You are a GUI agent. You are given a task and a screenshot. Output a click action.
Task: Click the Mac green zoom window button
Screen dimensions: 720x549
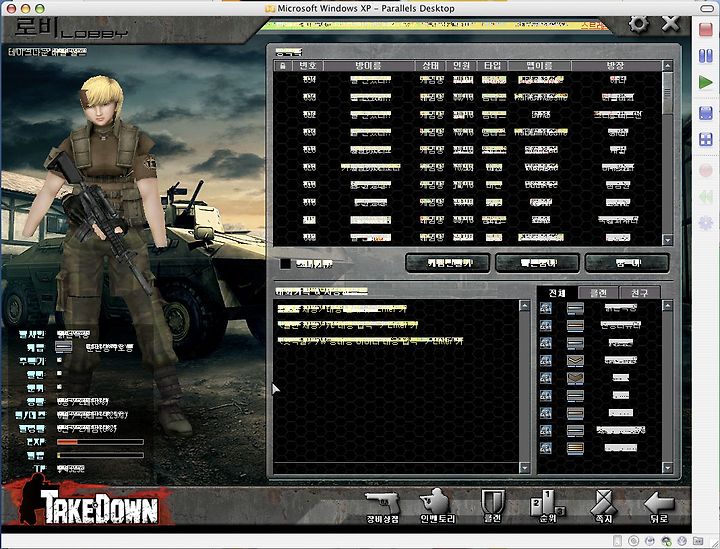(40, 8)
